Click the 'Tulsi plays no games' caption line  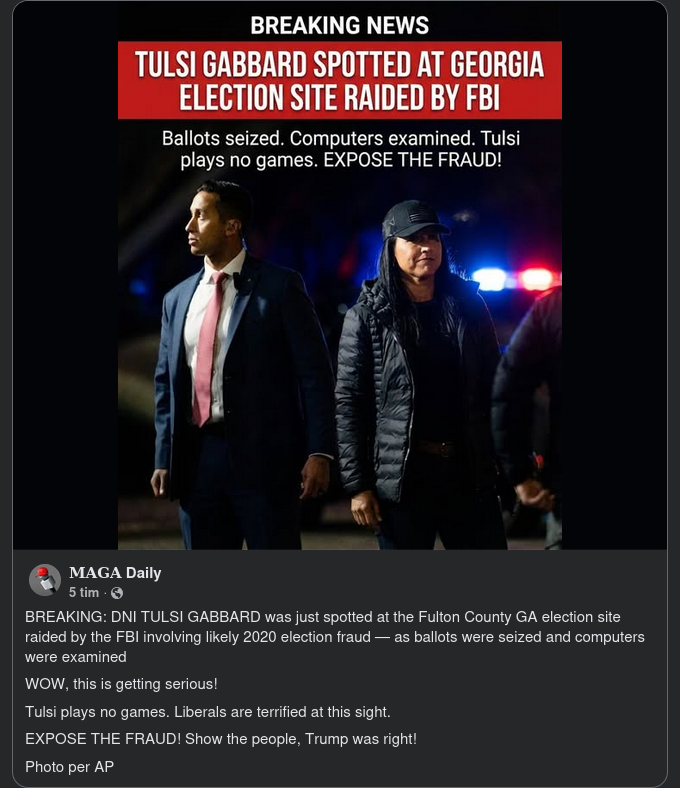click(x=208, y=712)
